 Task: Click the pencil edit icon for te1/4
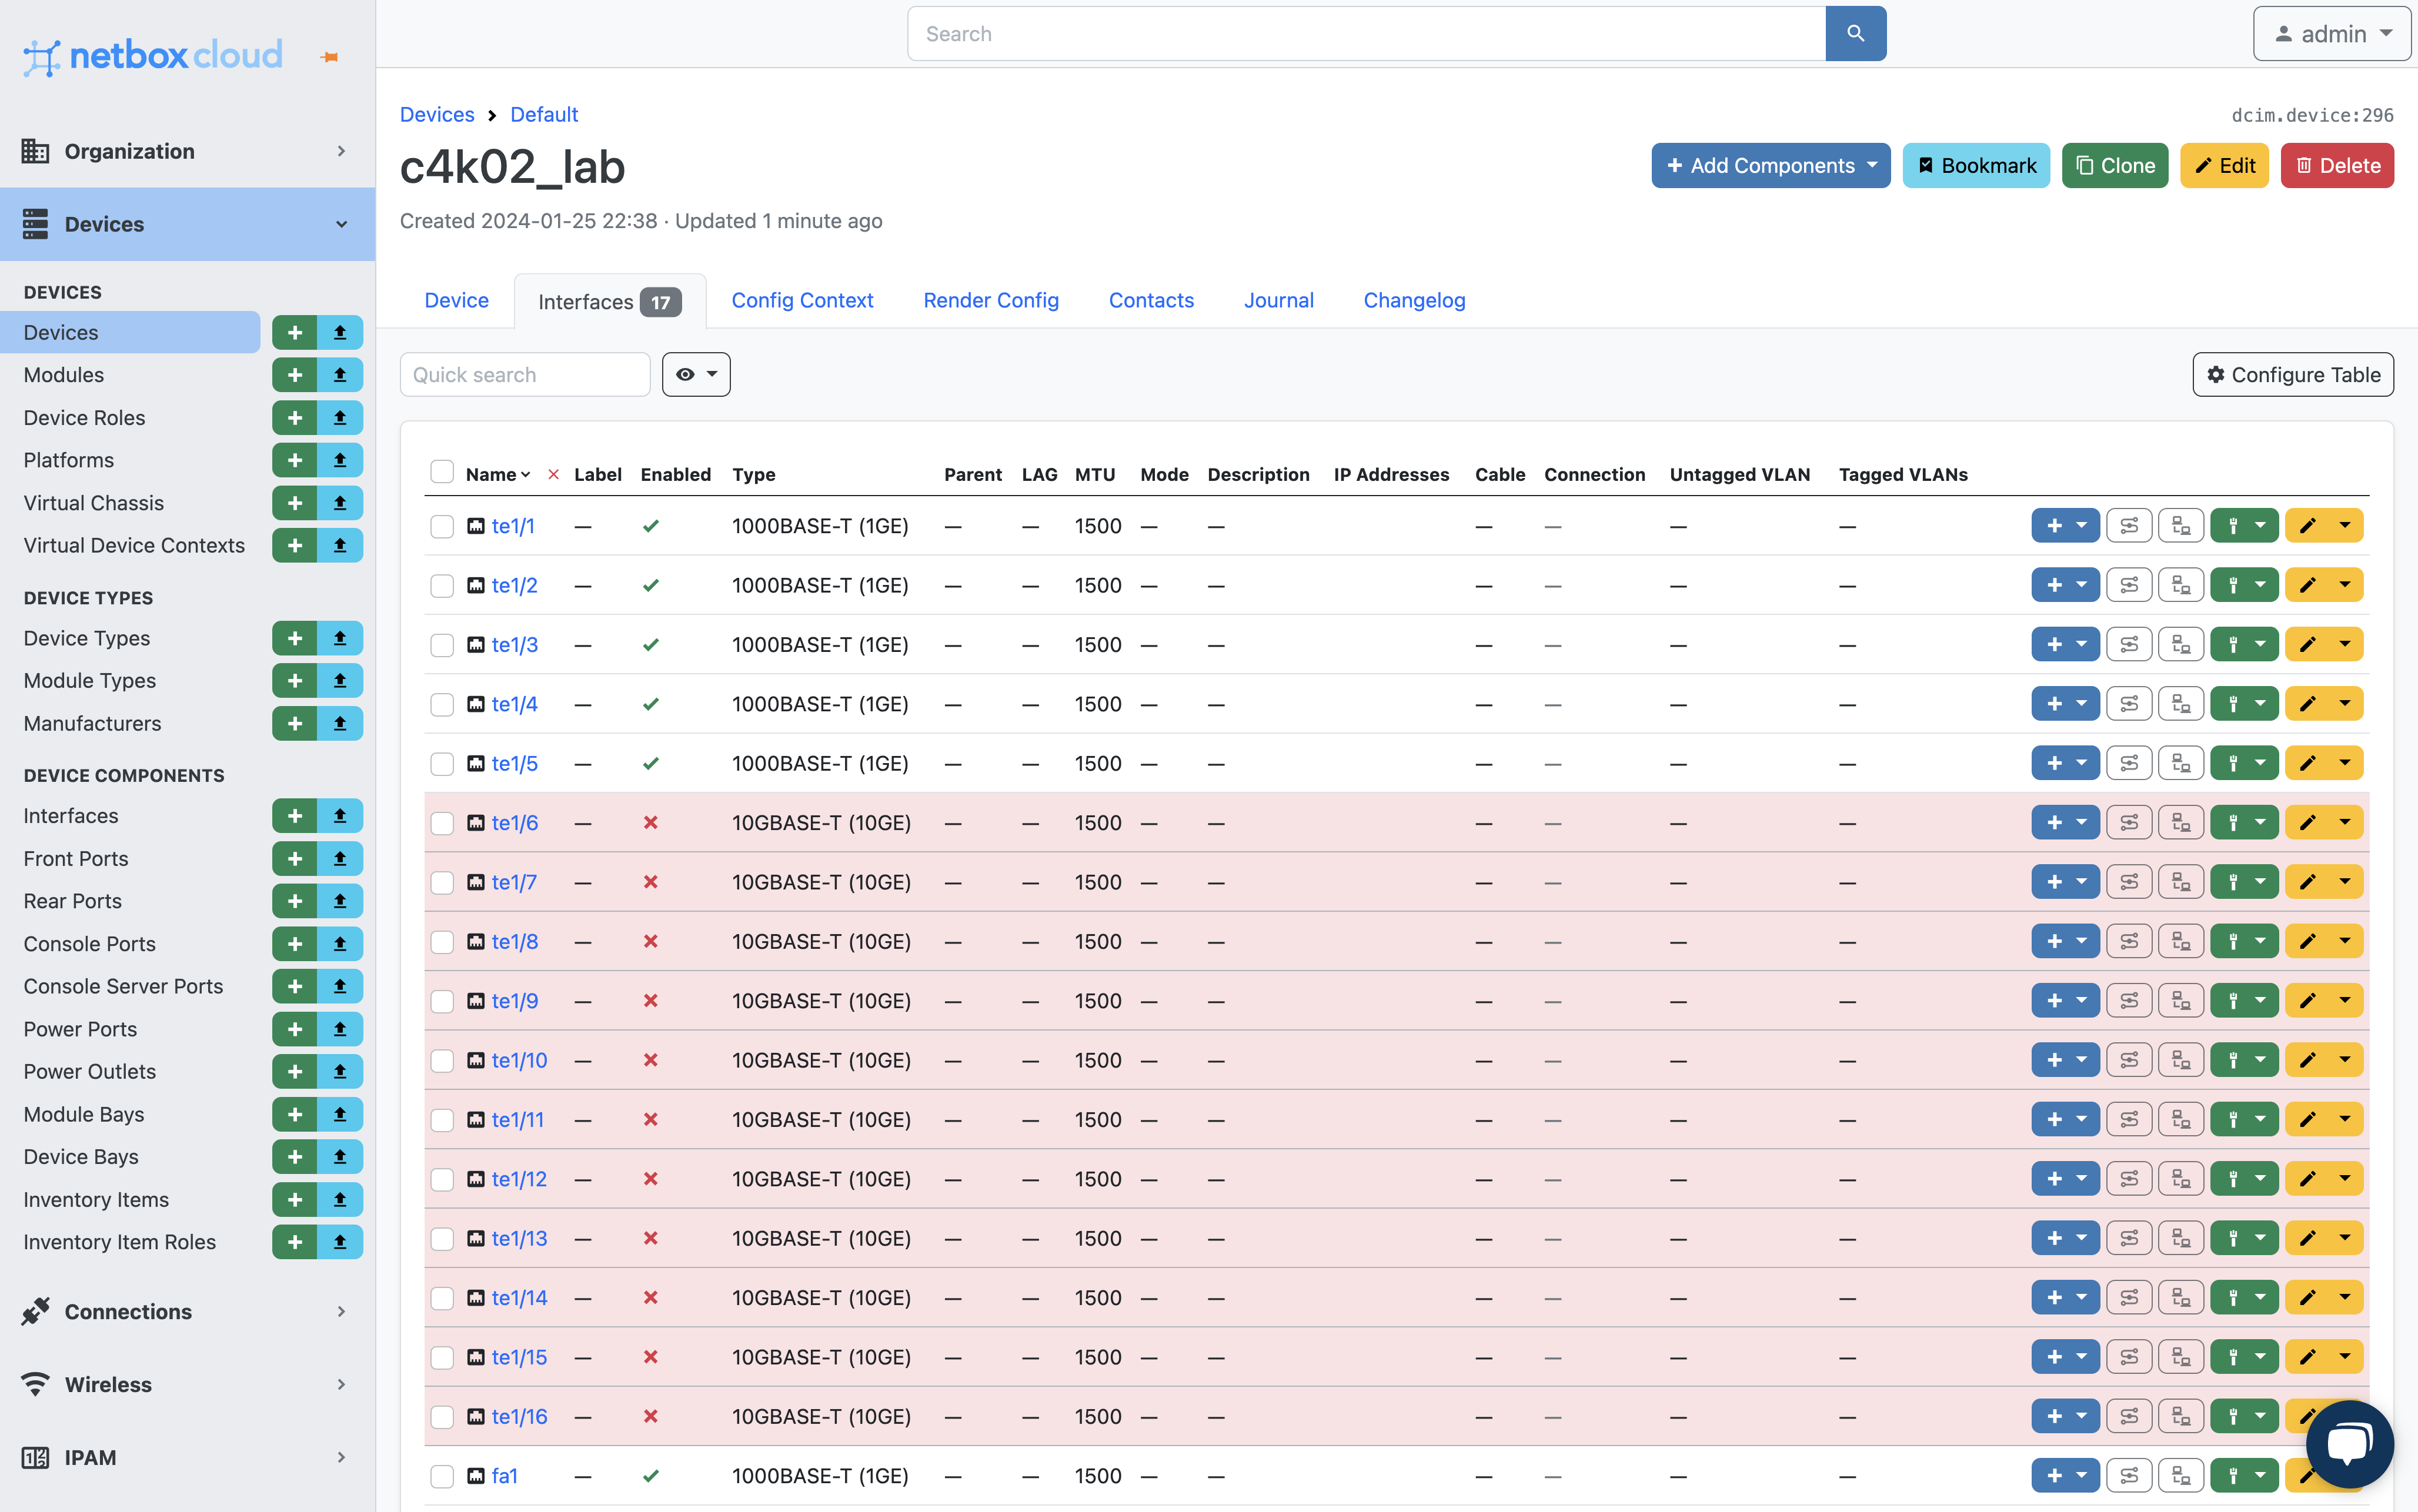[x=2307, y=704]
